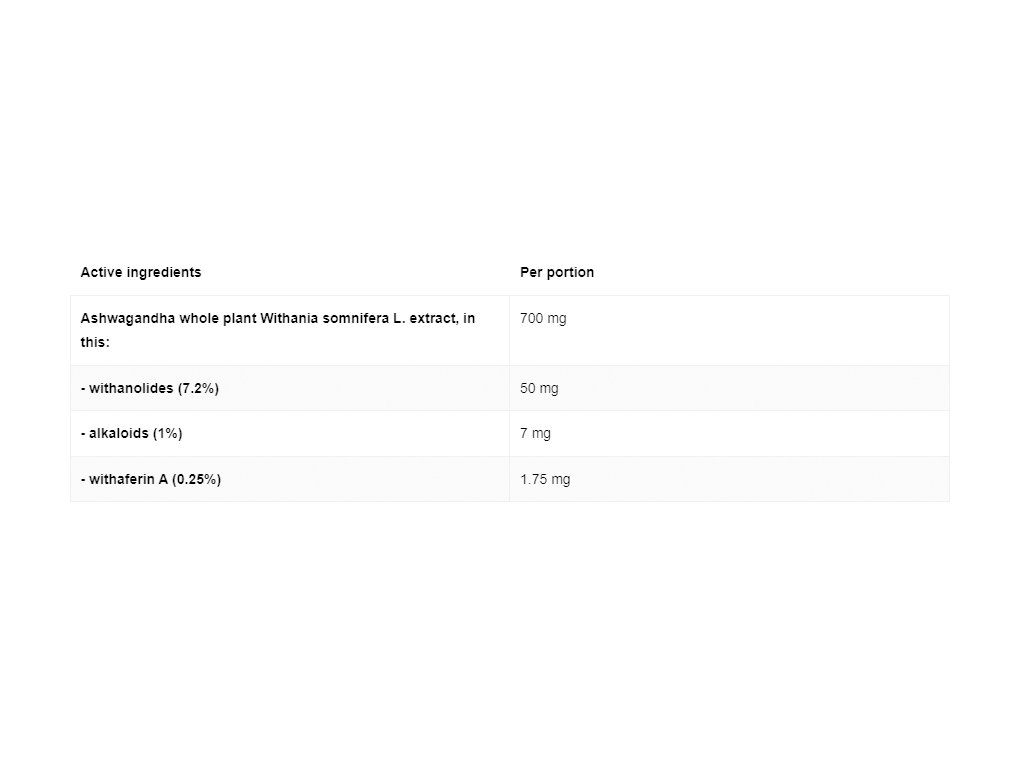
Task: Click the "Active ingredients" column header
Action: coord(140,272)
